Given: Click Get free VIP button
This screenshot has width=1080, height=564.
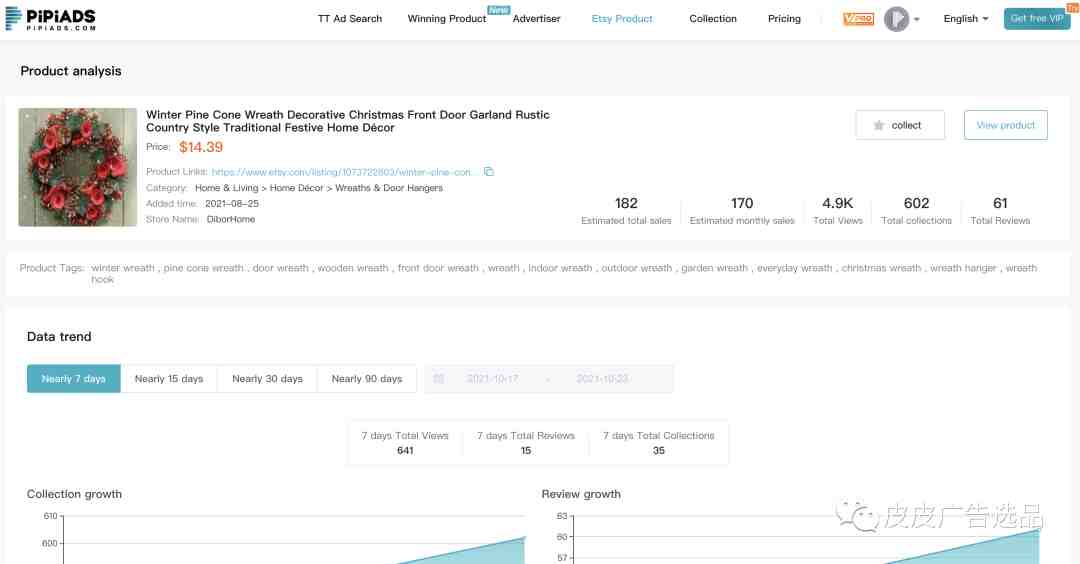Looking at the screenshot, I should (x=1037, y=19).
